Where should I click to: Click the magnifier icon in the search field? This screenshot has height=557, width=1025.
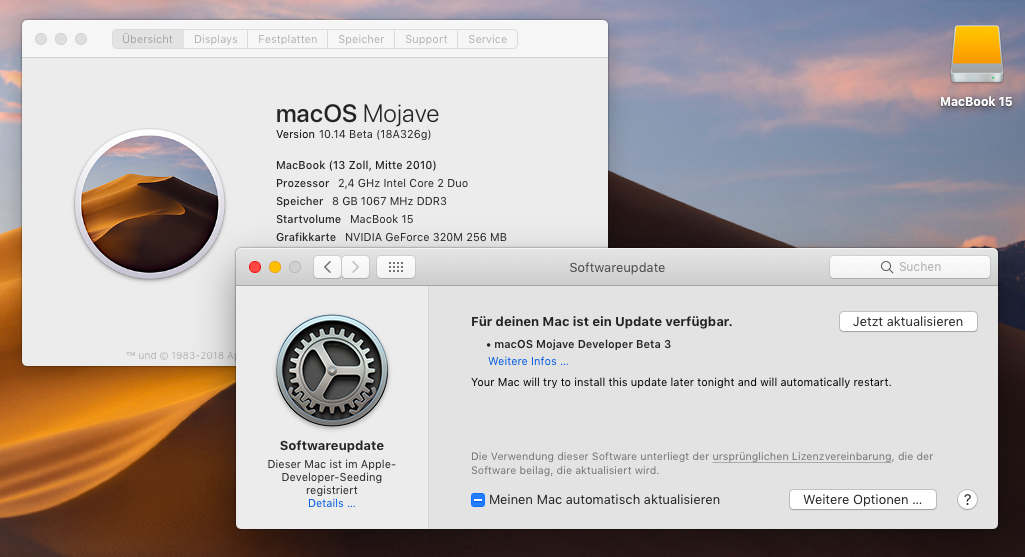886,267
